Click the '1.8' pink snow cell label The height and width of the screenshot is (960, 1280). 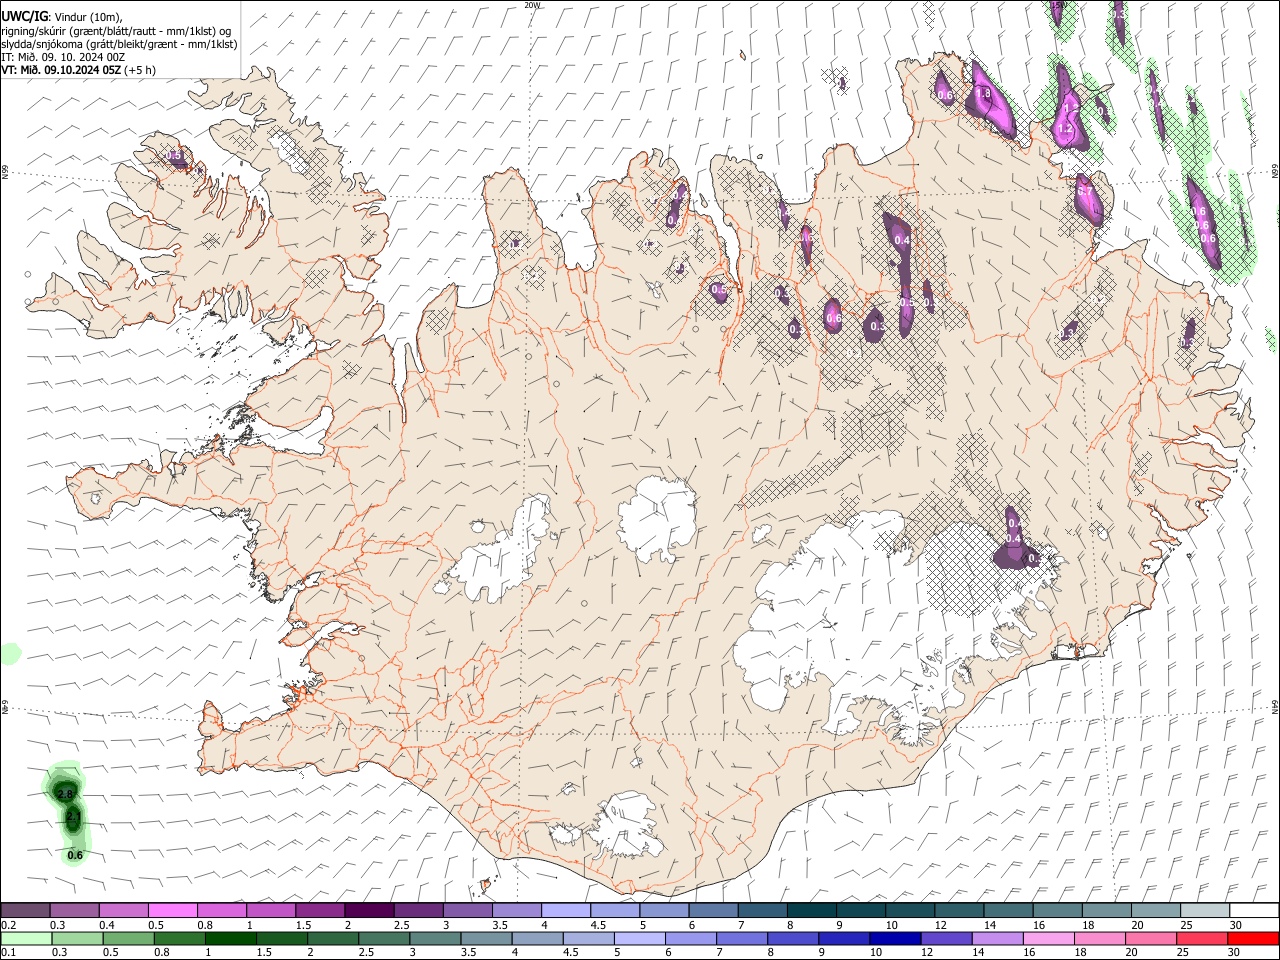coord(983,94)
